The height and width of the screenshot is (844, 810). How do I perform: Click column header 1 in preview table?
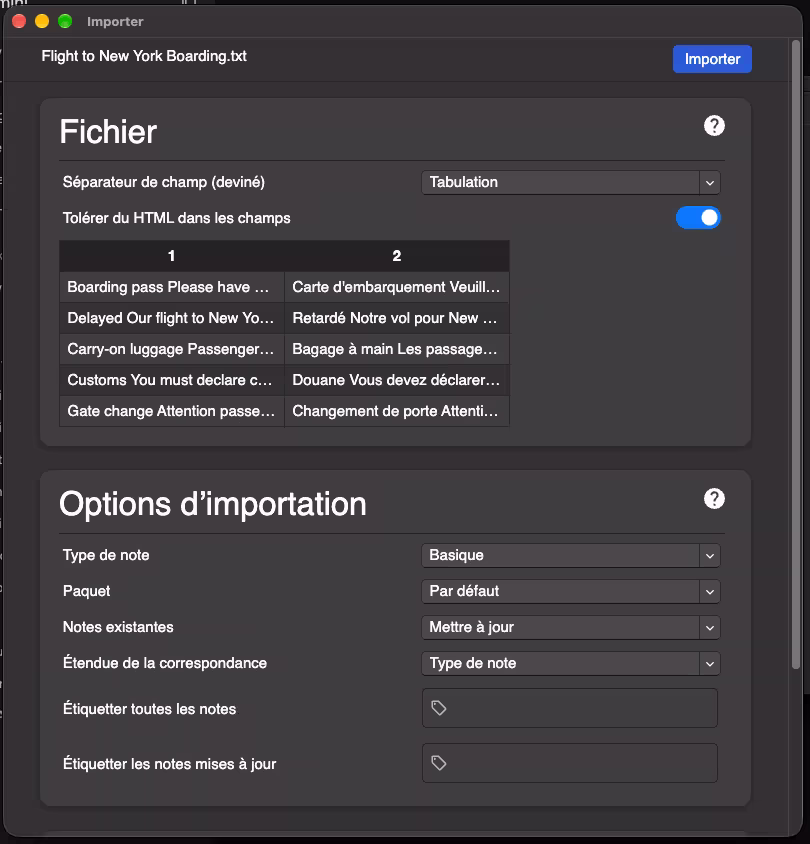(x=172, y=256)
